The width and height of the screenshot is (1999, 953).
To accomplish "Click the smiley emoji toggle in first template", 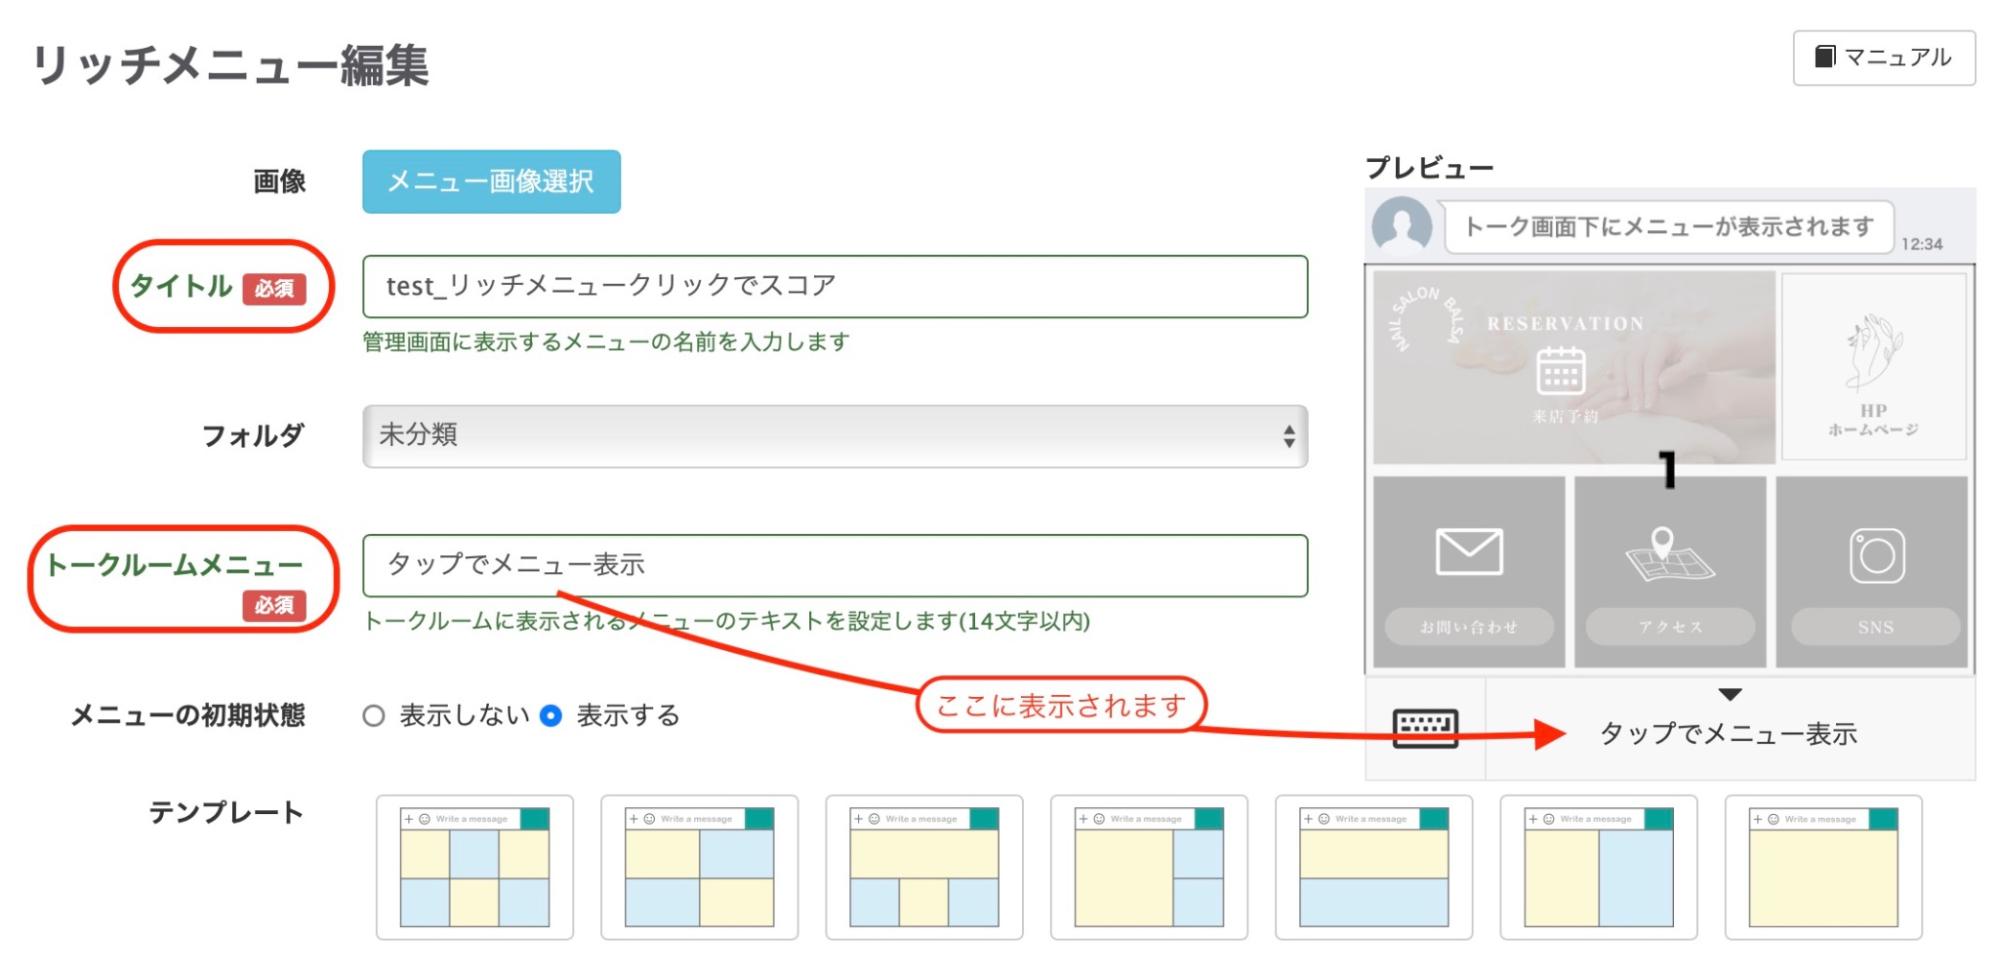I will pyautogui.click(x=423, y=818).
